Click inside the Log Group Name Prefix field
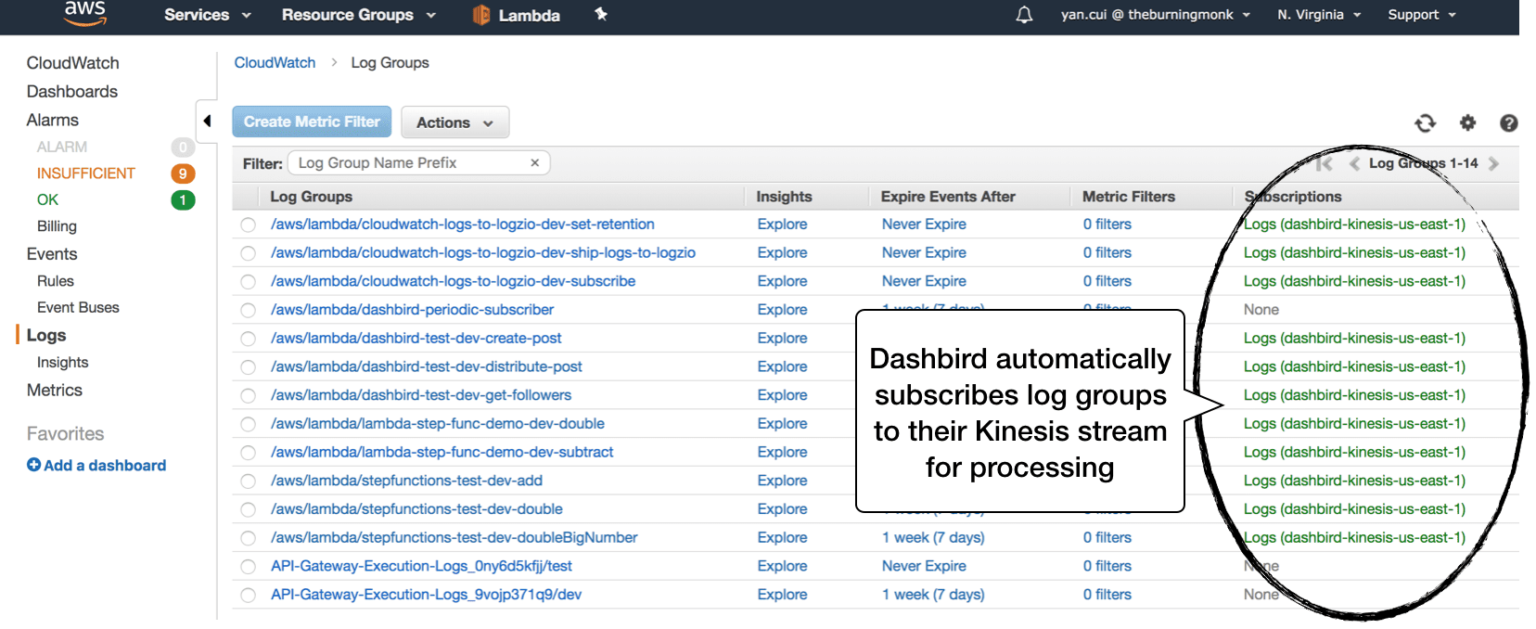This screenshot has height=629, width=1536. [400, 162]
